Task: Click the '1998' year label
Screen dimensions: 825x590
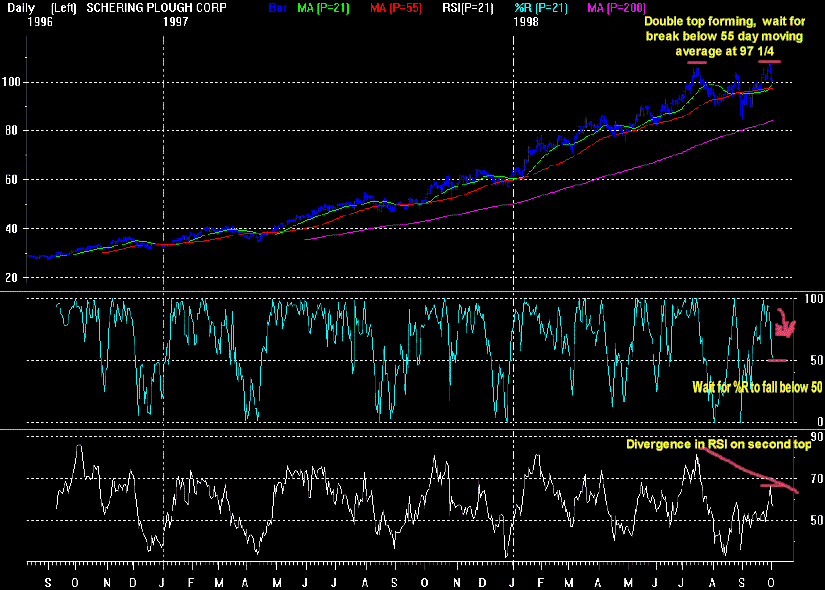Action: coord(526,22)
